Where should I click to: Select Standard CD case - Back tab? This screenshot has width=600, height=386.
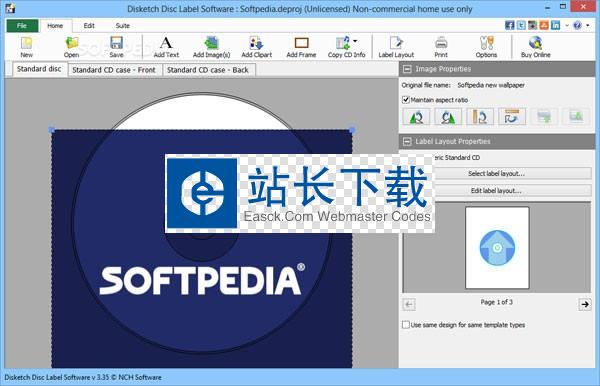tap(208, 70)
